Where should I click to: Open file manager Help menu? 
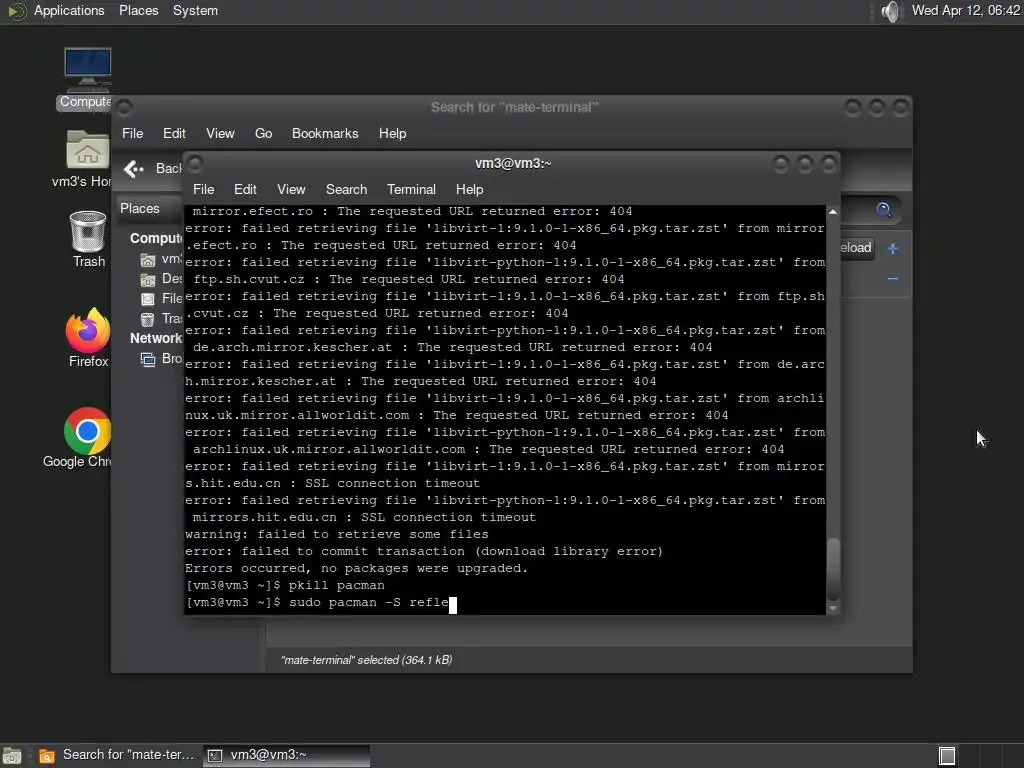[x=392, y=133]
